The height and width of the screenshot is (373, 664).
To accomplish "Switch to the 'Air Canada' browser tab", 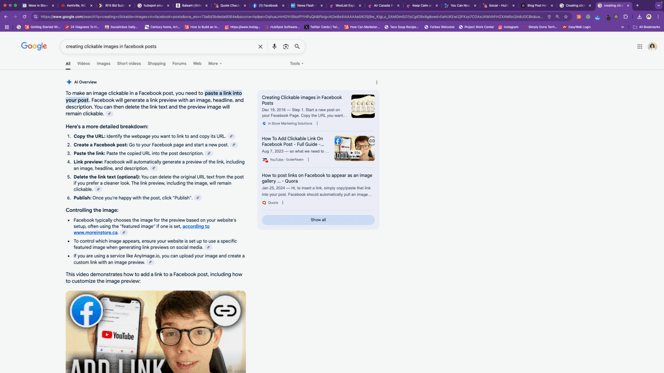I will point(382,6).
